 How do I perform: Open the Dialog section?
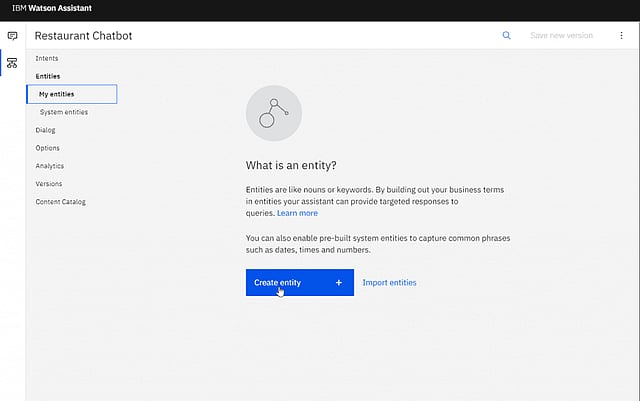tap(46, 130)
